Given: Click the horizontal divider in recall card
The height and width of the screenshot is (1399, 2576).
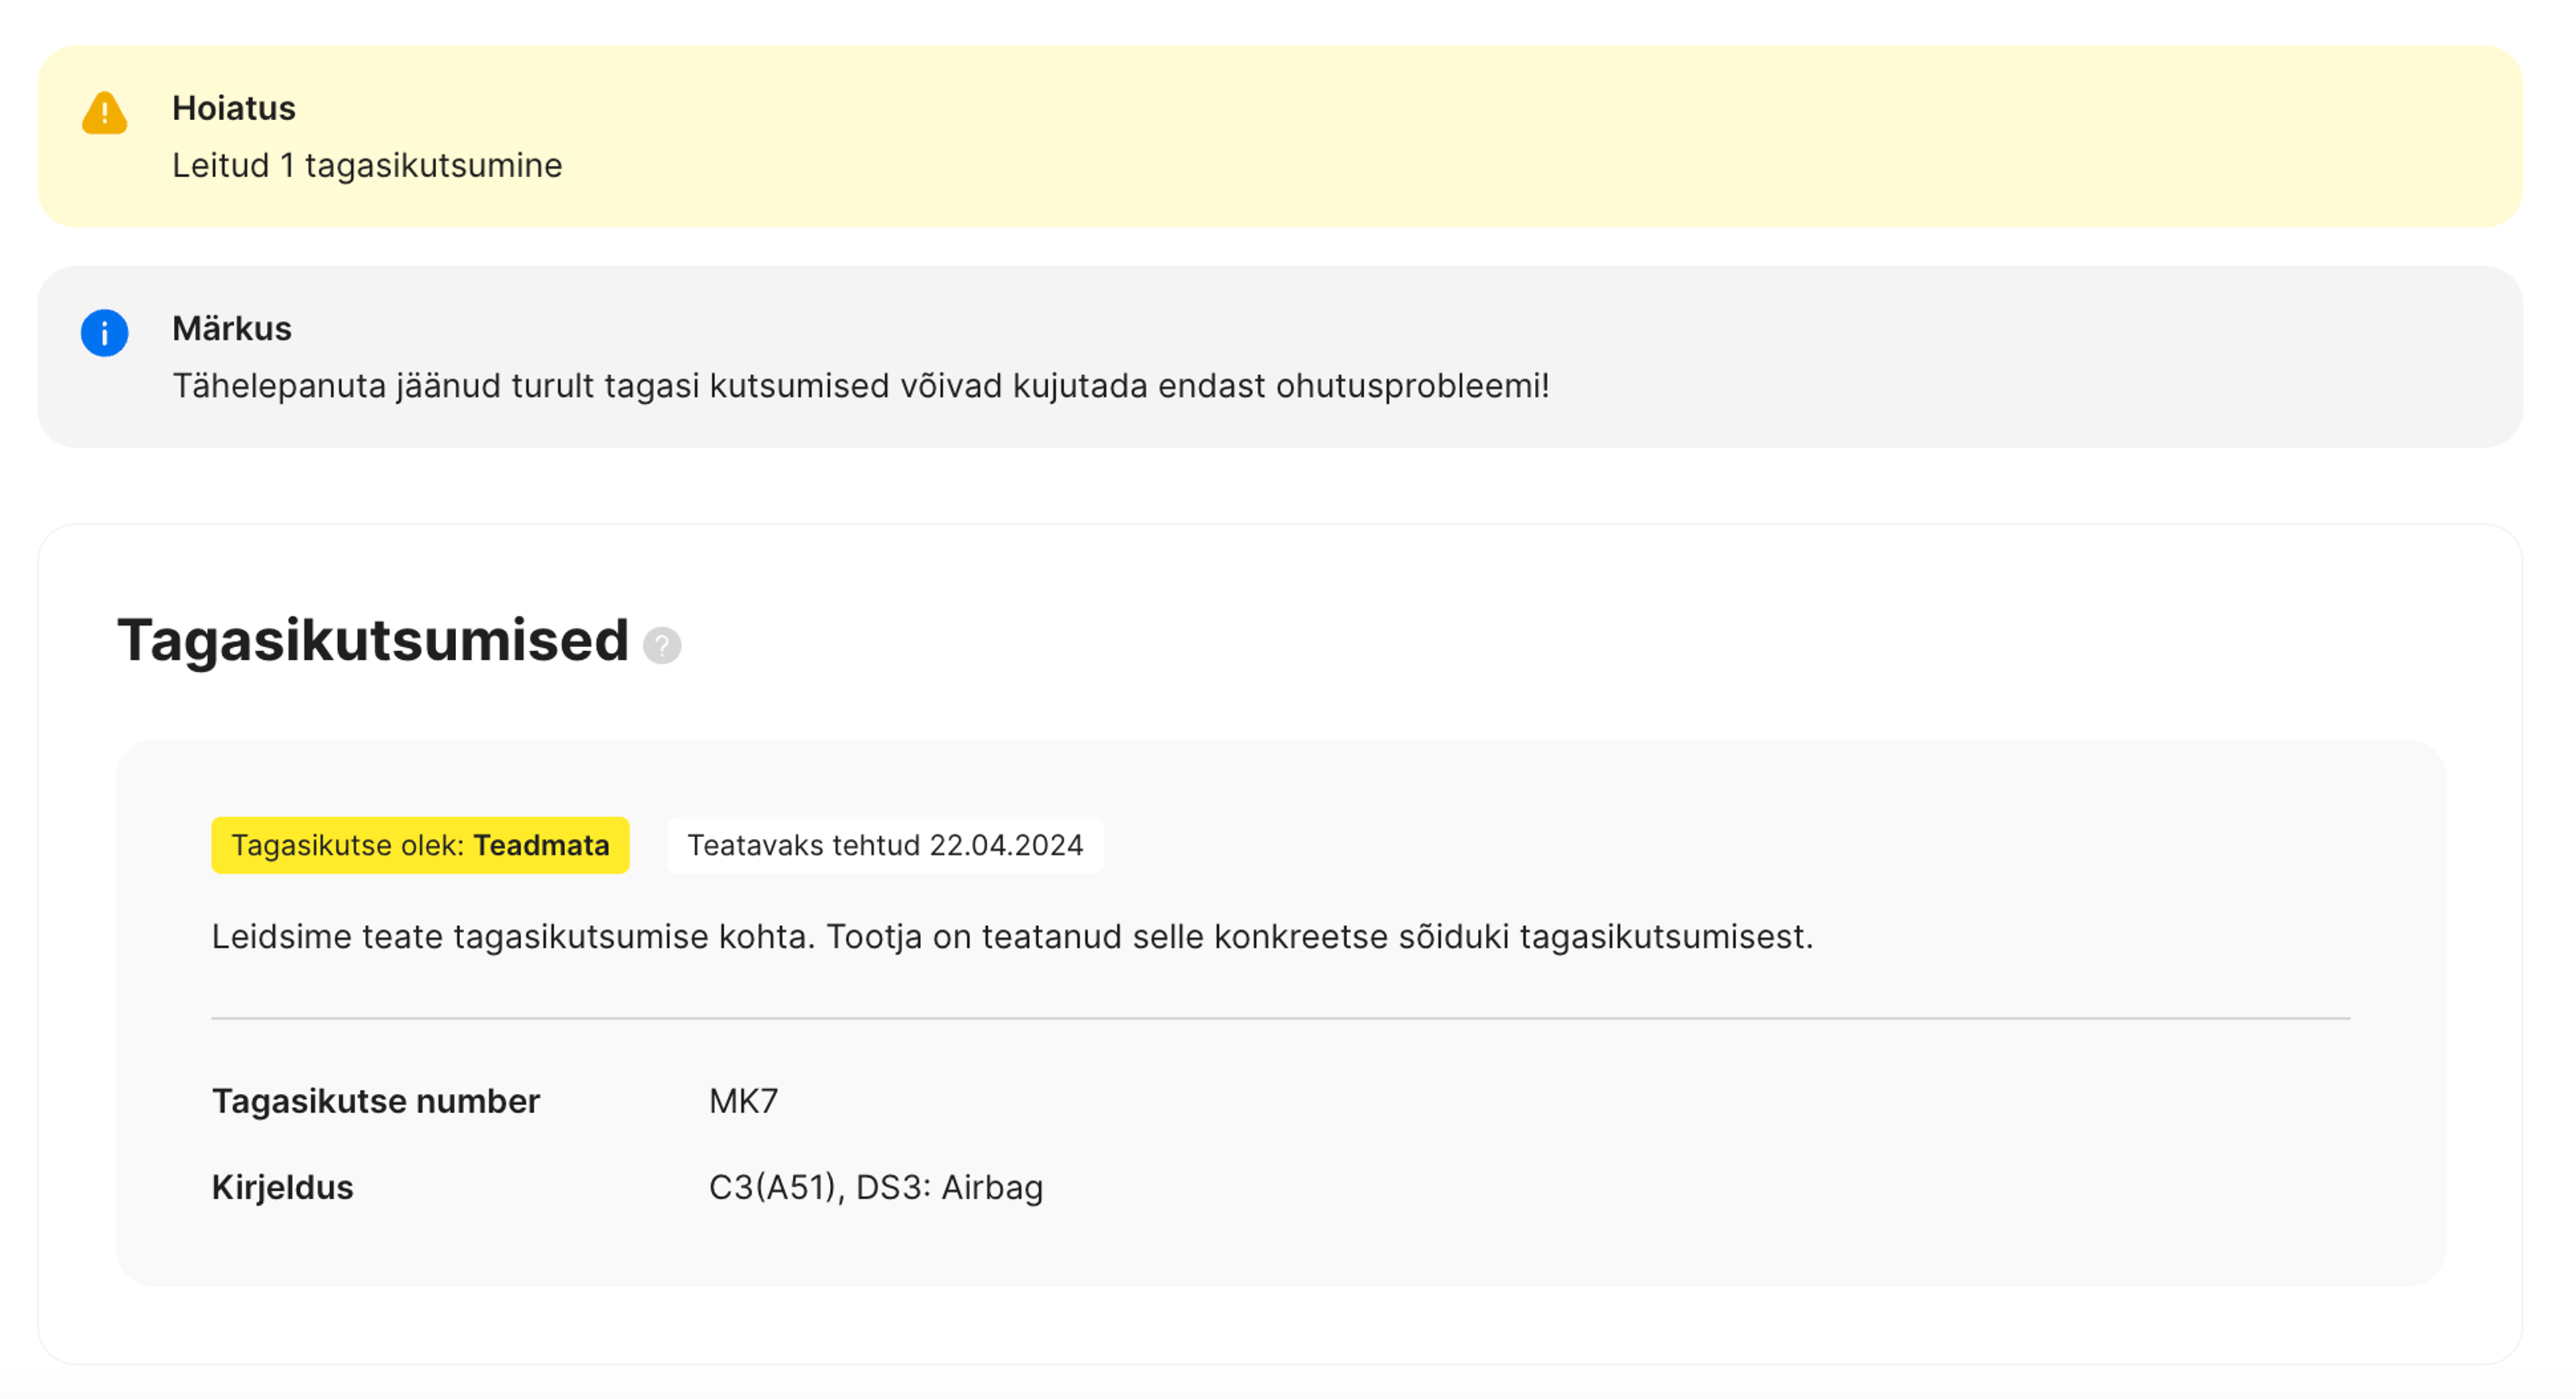Looking at the screenshot, I should point(1280,1019).
